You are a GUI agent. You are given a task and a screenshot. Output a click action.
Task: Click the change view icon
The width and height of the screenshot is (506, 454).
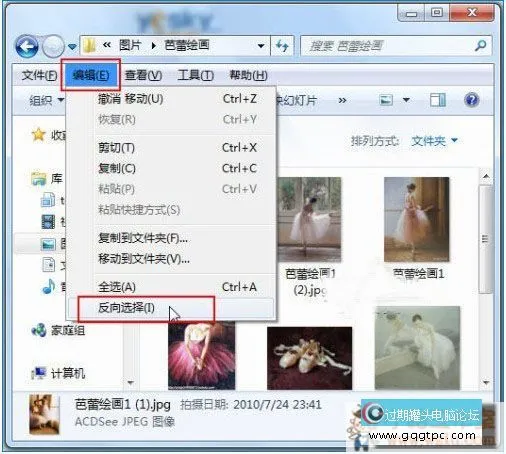386,100
